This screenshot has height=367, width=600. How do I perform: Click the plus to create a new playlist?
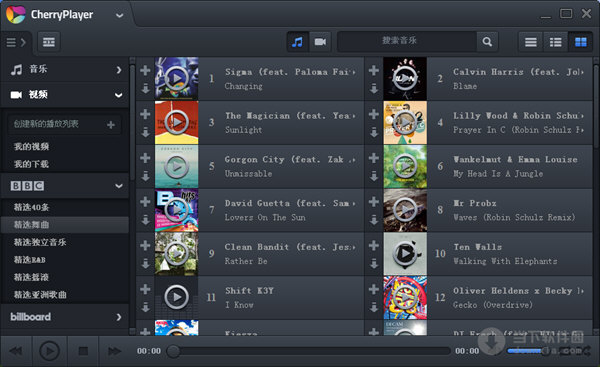coord(111,124)
